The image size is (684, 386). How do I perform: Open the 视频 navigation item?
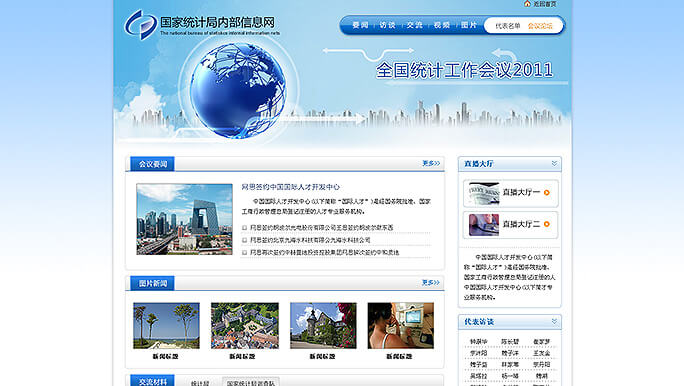441,25
